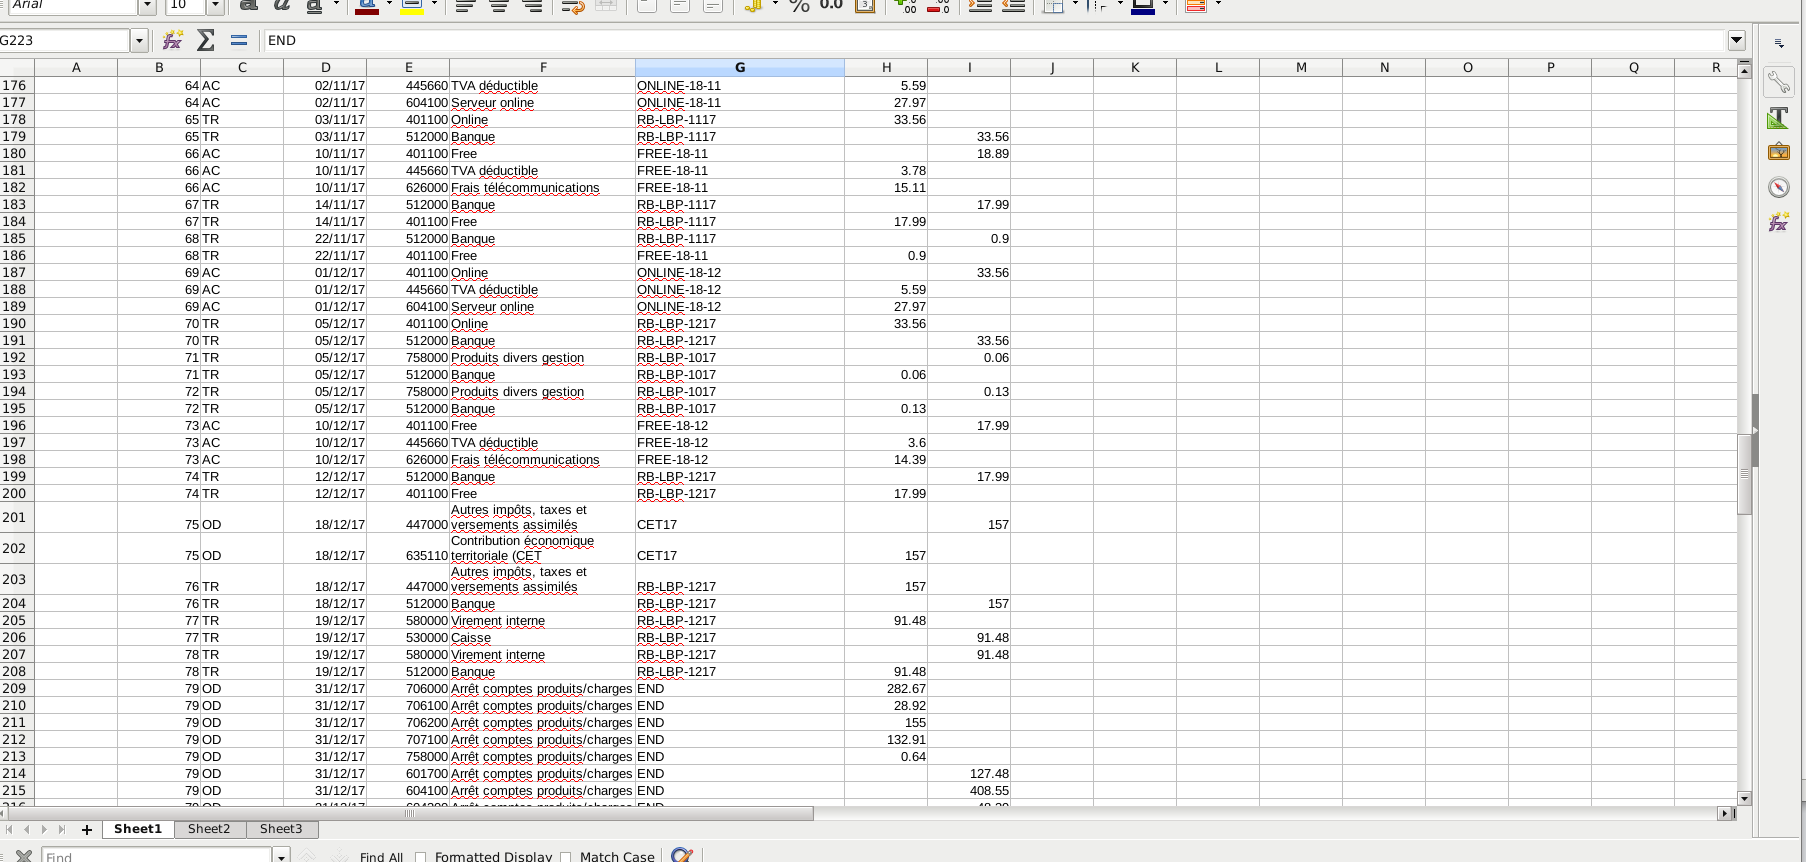The height and width of the screenshot is (862, 1806).
Task: Close the Find toolbar
Action: tap(24, 856)
